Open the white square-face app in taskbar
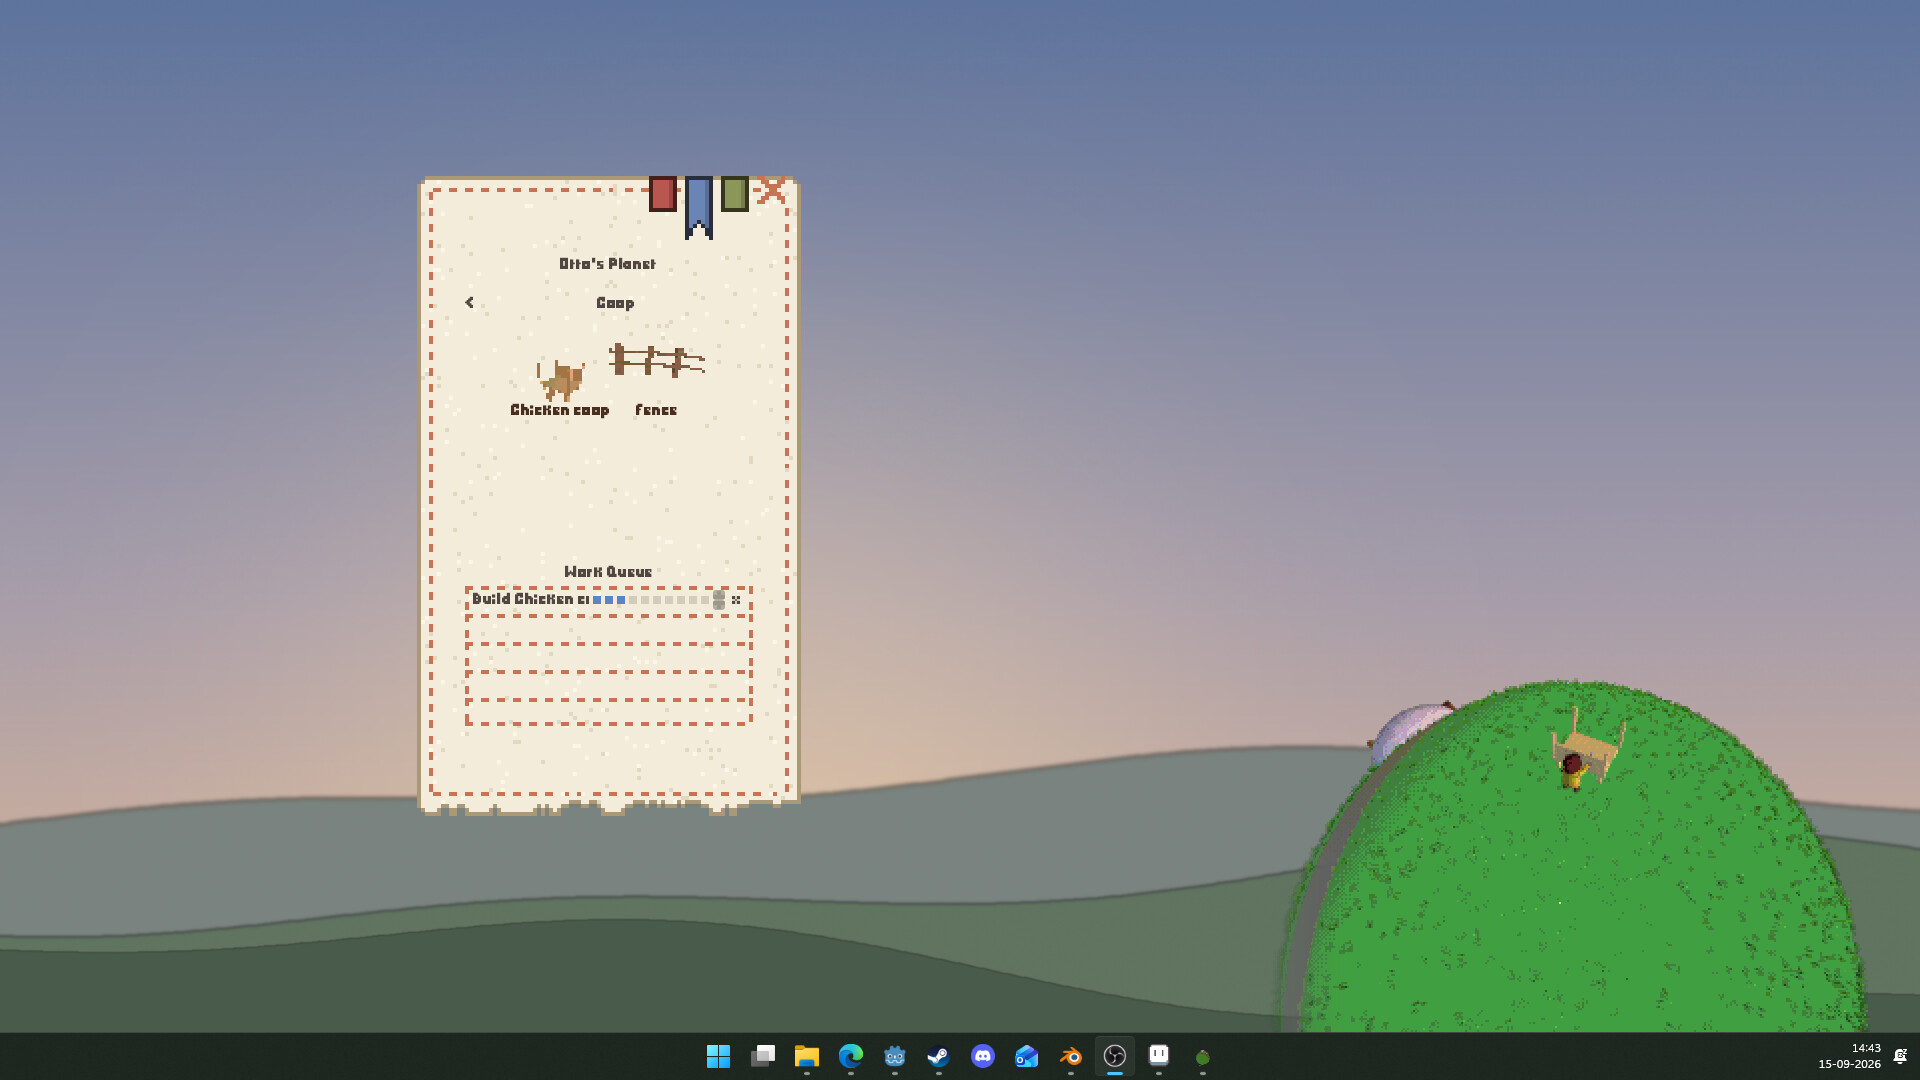 pos(1159,1055)
